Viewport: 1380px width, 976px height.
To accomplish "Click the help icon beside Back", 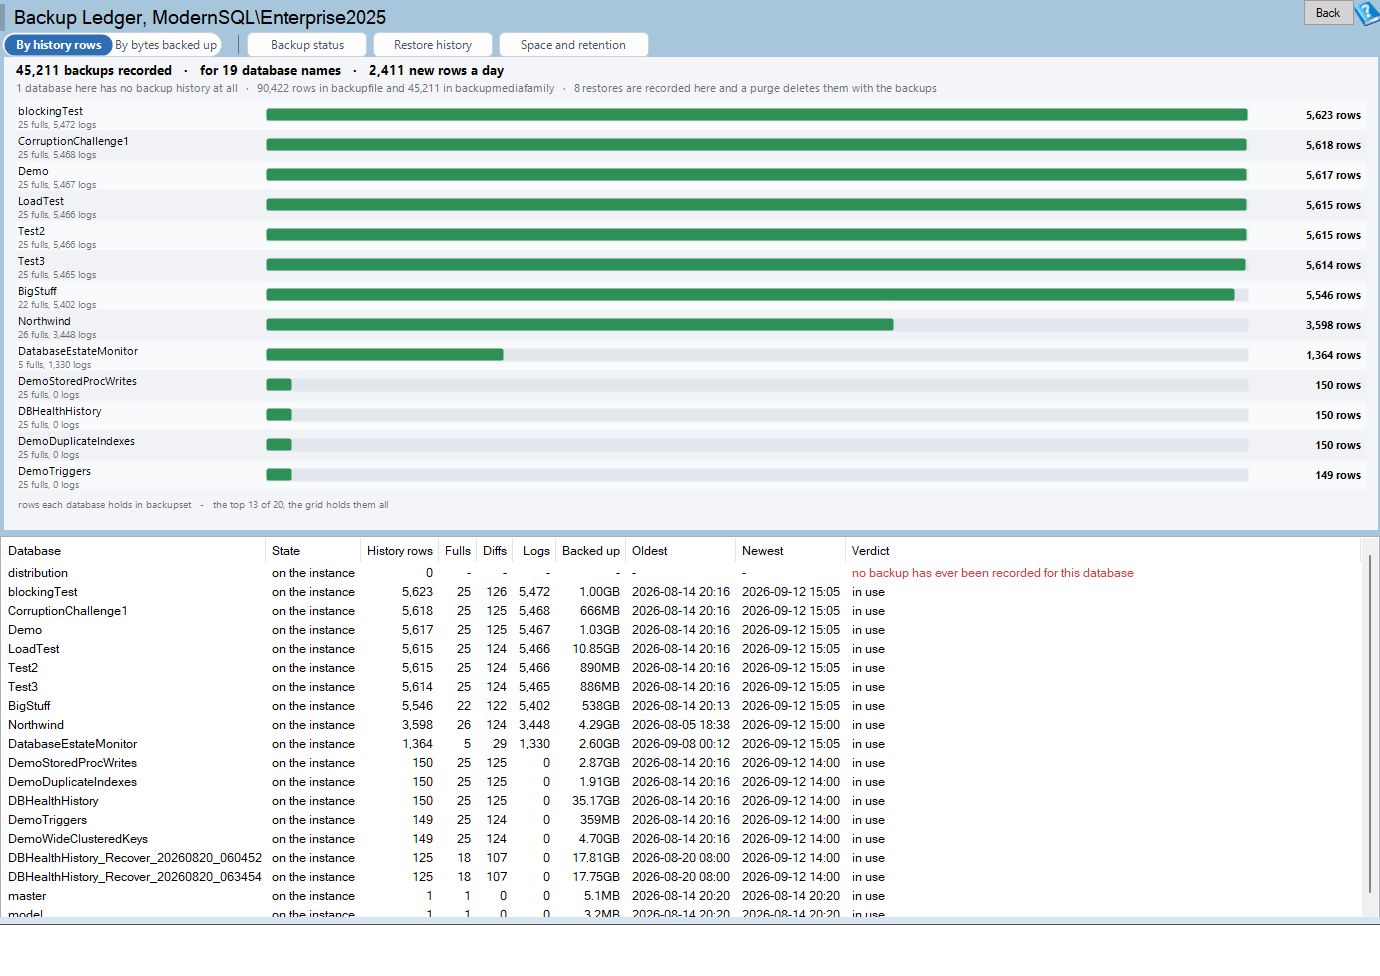I will (x=1367, y=13).
